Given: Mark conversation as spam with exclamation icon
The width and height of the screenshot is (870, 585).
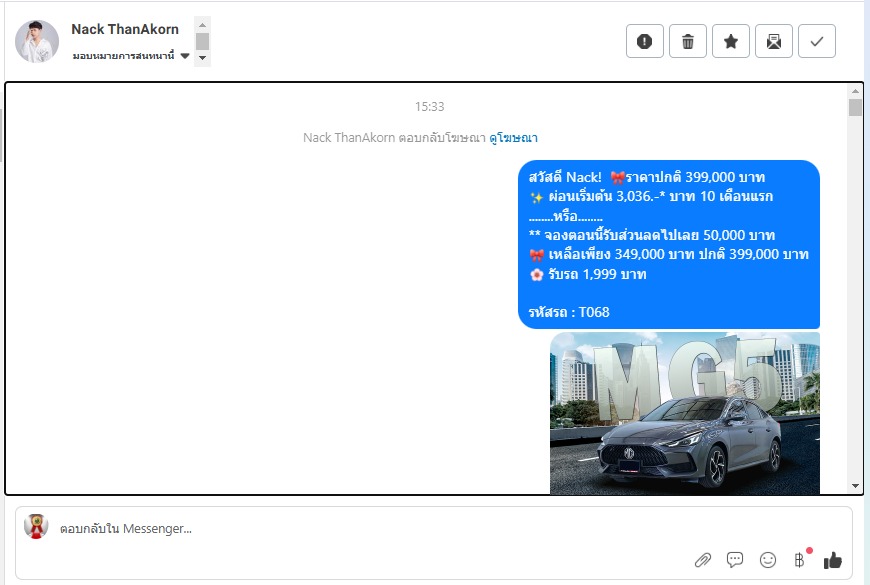Looking at the screenshot, I should pos(645,41).
